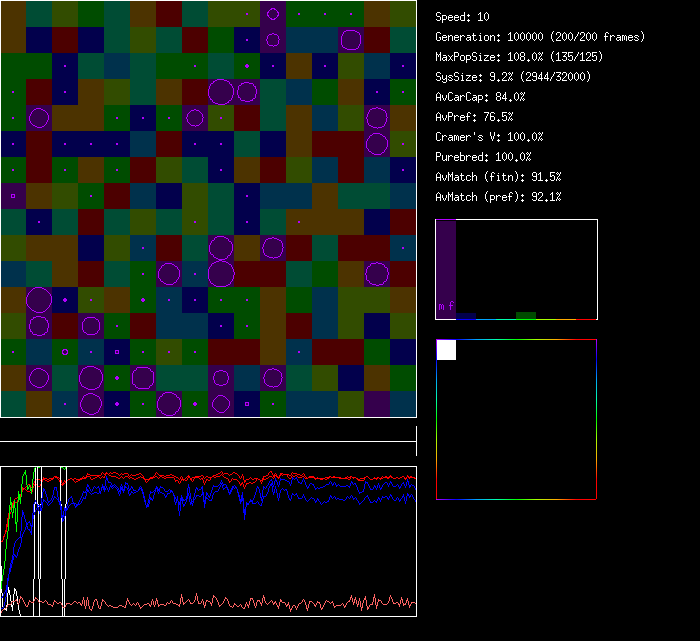The height and width of the screenshot is (641, 700).
Task: Click the Cramer's V: 100.0% text
Action: (x=489, y=137)
